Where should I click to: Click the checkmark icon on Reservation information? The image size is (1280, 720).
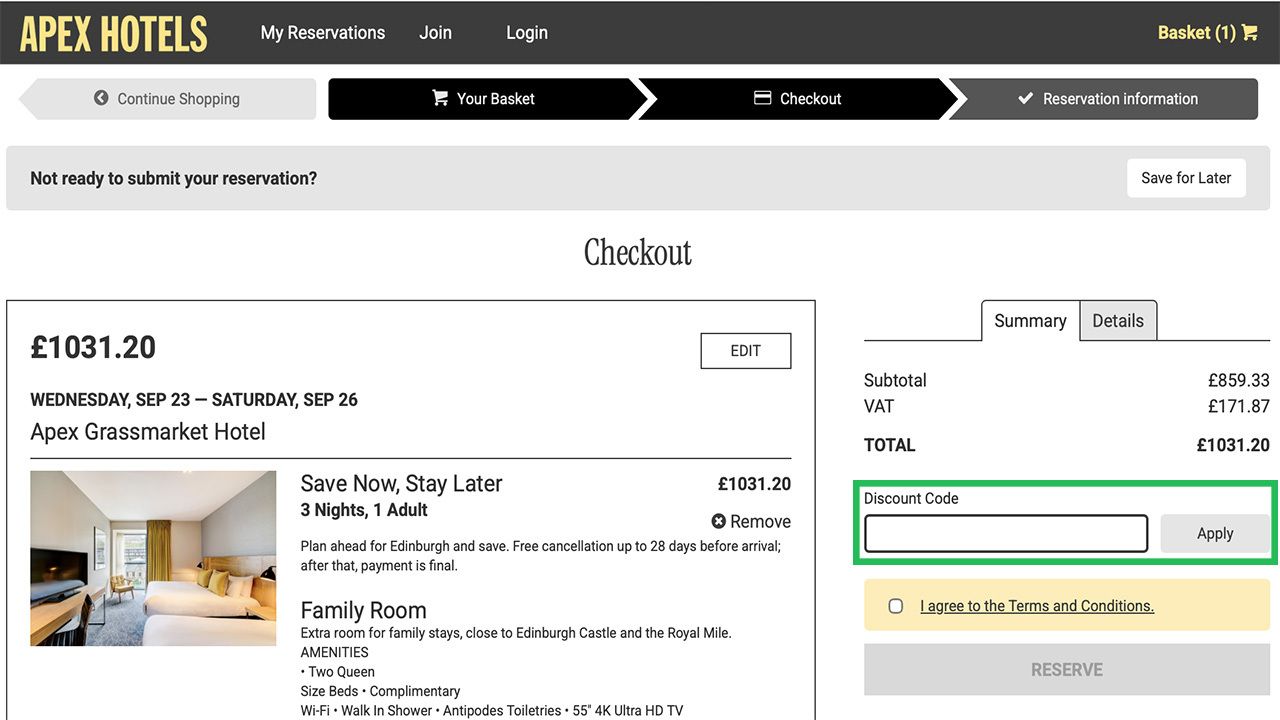click(1025, 98)
